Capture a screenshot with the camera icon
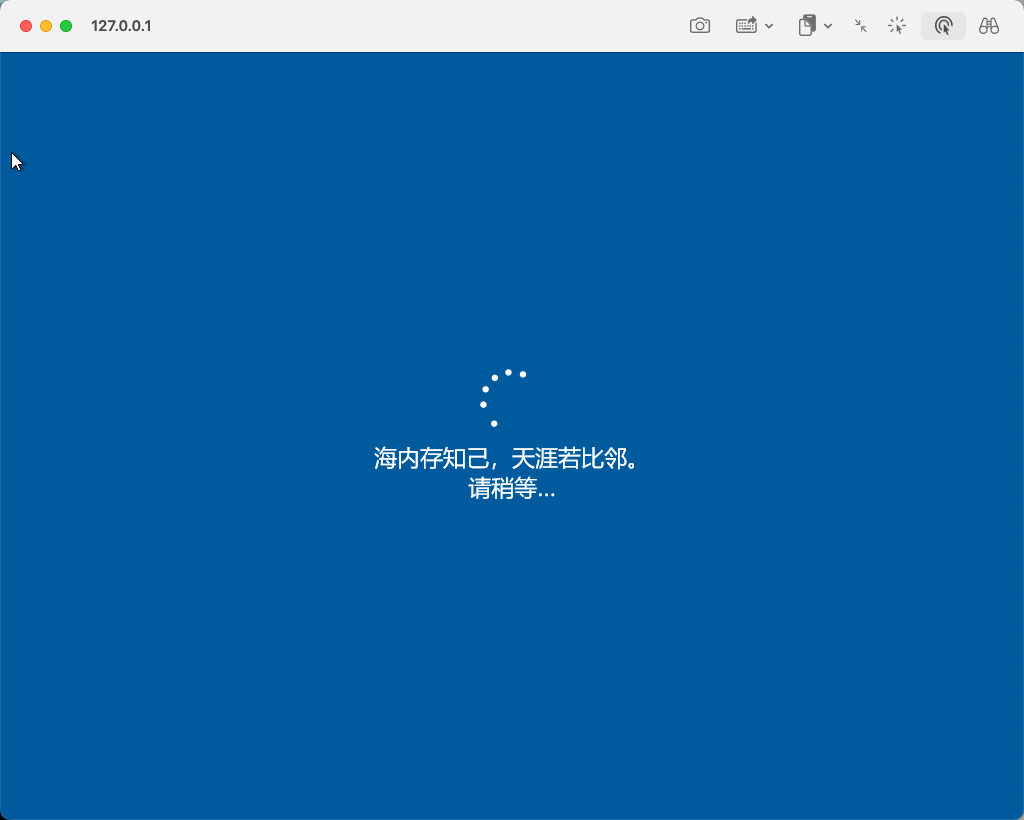Image resolution: width=1024 pixels, height=820 pixels. click(x=700, y=26)
